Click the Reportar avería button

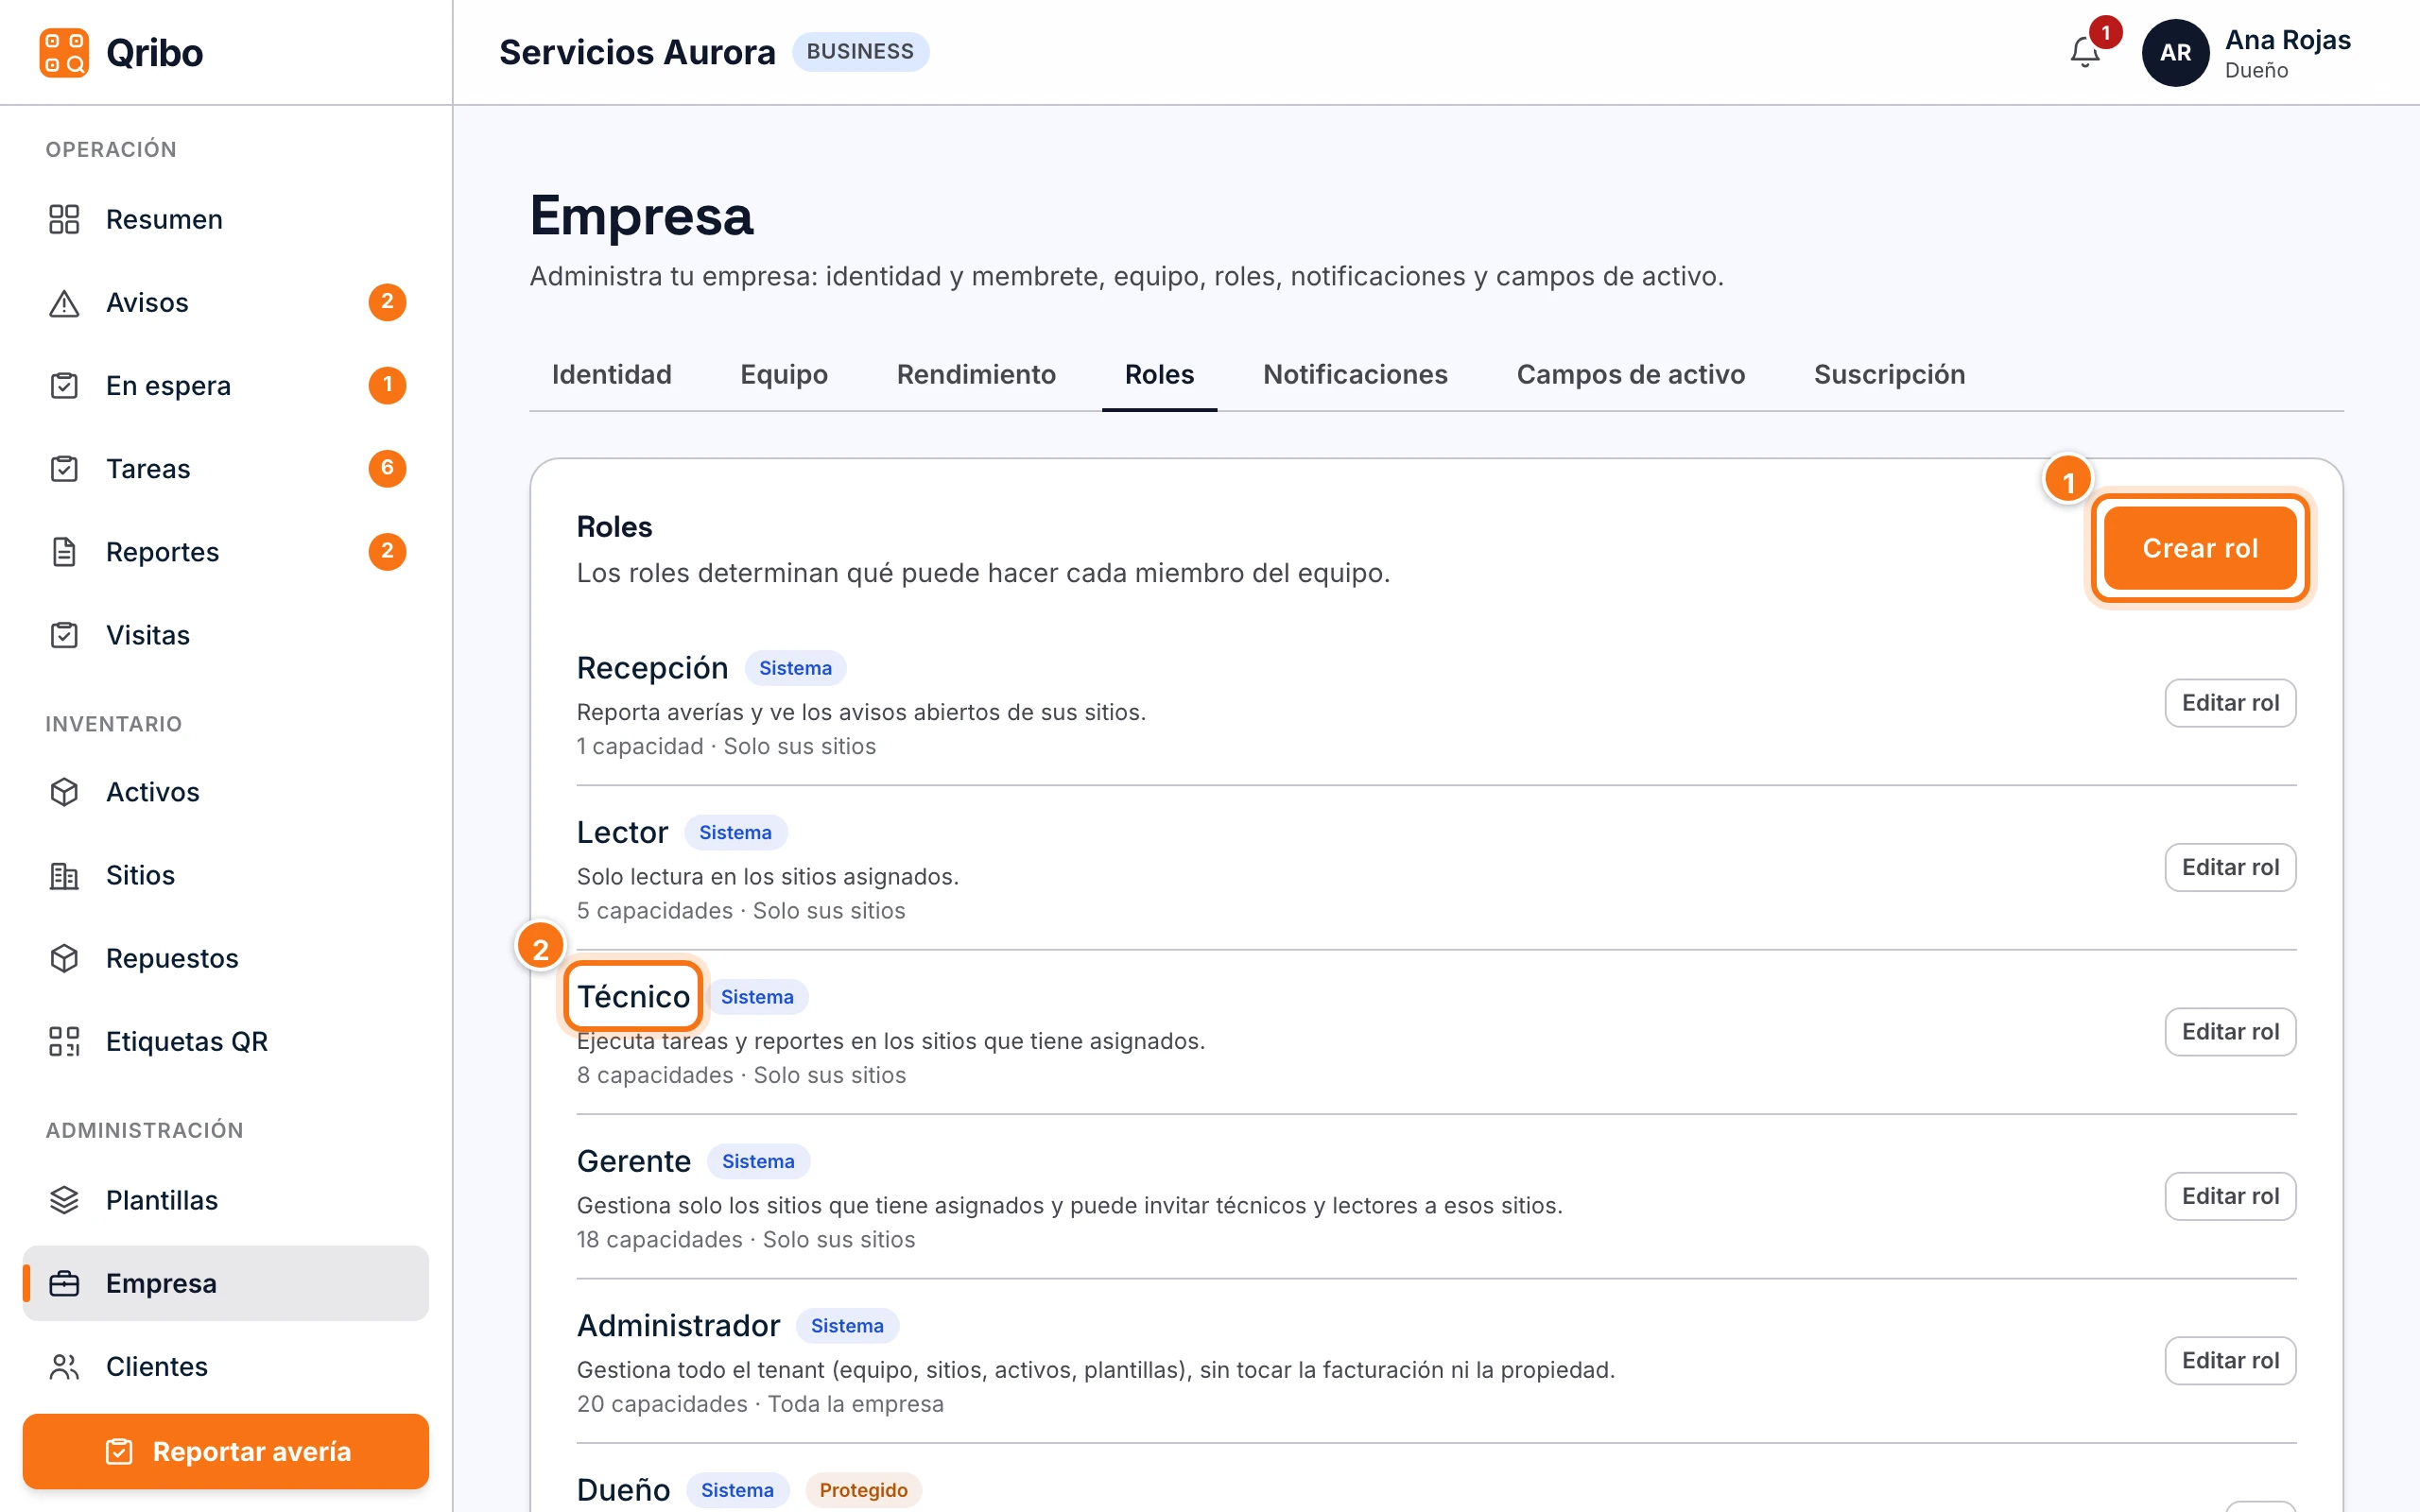point(226,1451)
